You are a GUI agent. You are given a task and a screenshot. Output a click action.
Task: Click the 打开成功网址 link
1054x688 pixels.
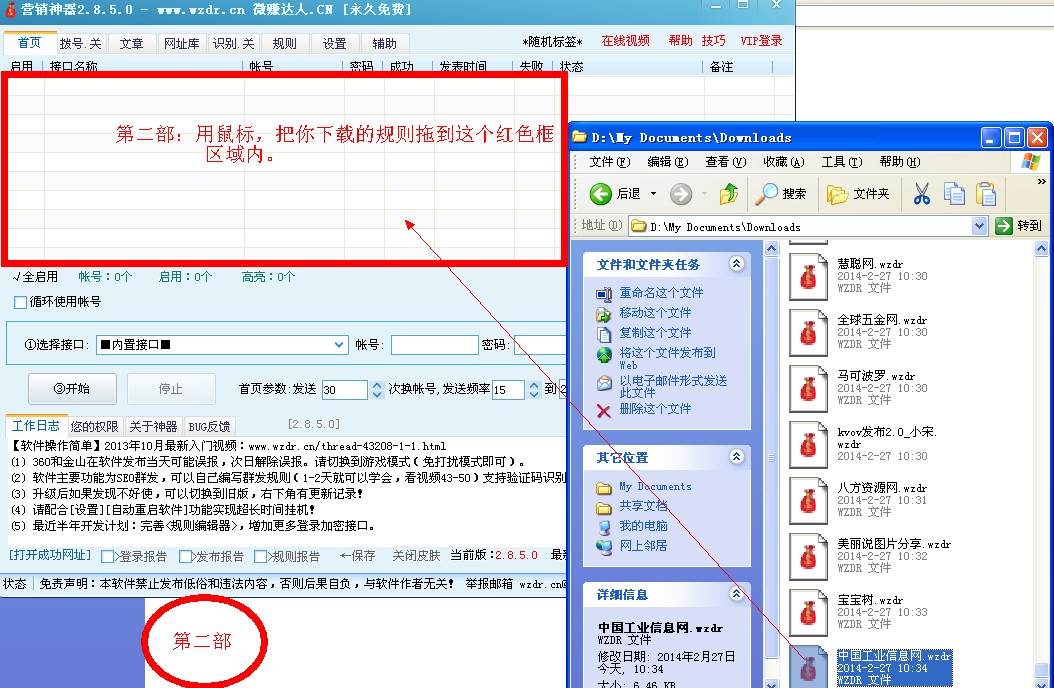tap(48, 556)
